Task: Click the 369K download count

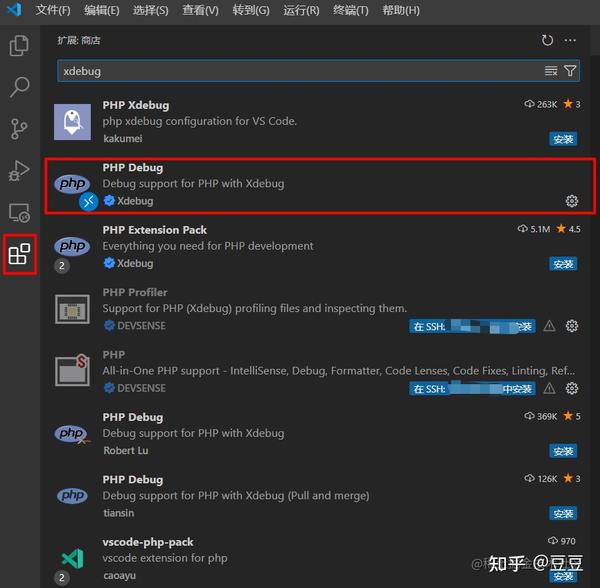Action: tap(540, 416)
